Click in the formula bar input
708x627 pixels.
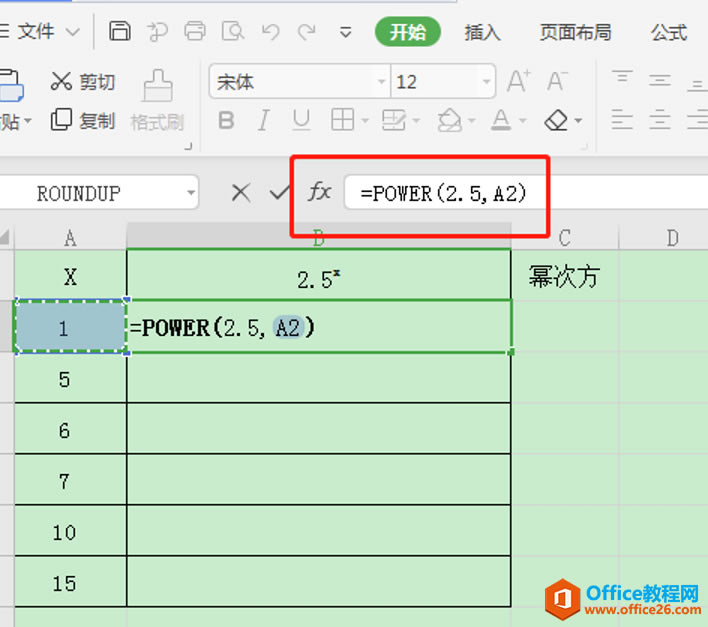(526, 192)
